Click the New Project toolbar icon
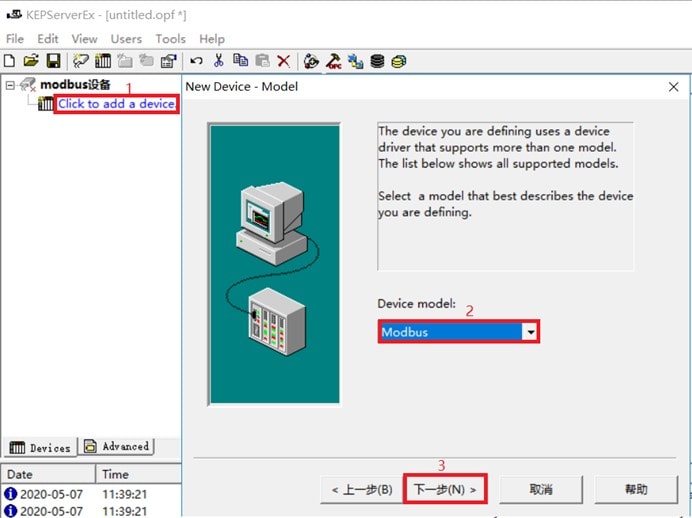692x518 pixels. tap(9, 60)
